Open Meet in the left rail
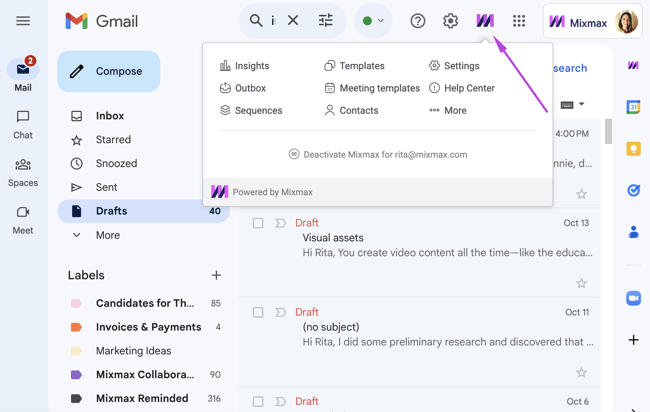The width and height of the screenshot is (650, 412). (x=23, y=220)
